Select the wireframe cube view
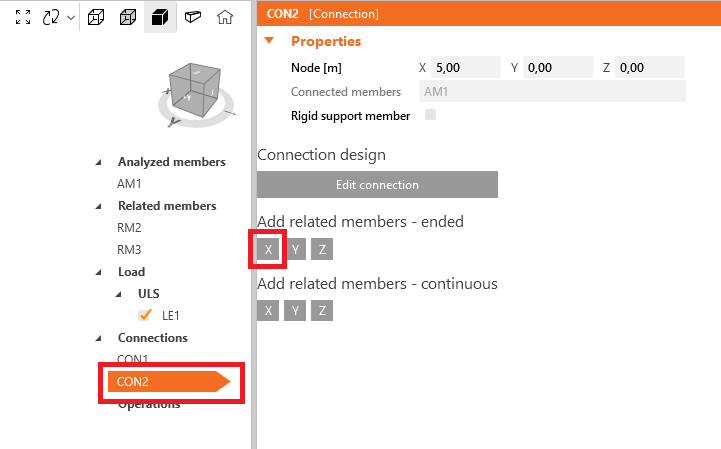 pyautogui.click(x=96, y=17)
